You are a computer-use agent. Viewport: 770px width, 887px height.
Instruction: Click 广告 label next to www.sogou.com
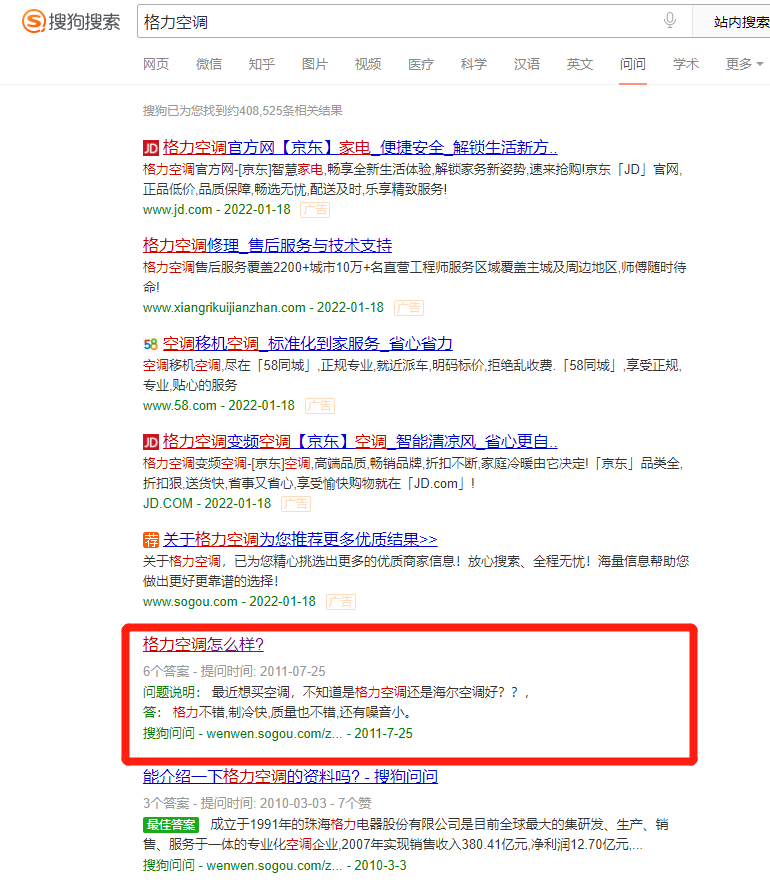341,601
